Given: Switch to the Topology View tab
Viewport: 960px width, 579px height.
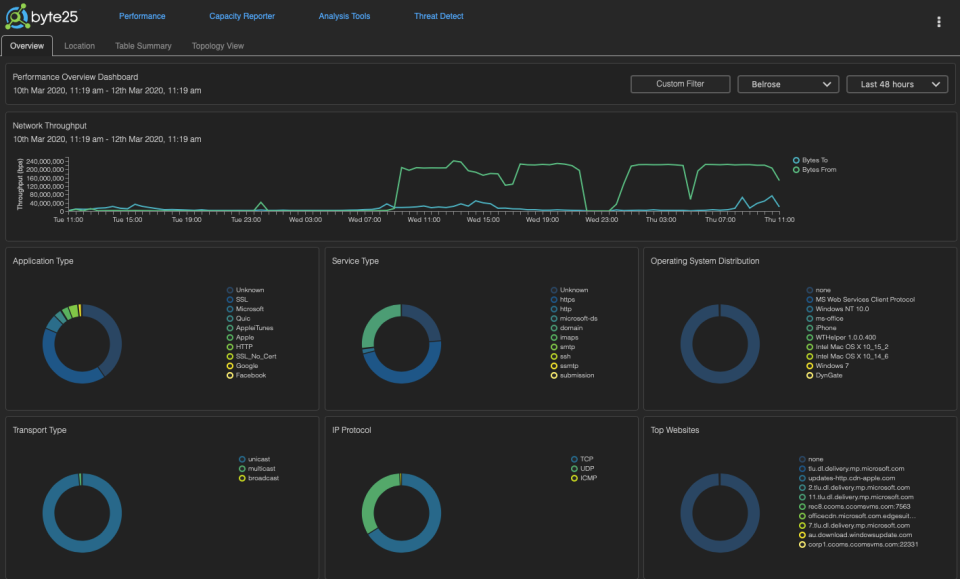Looking at the screenshot, I should (x=217, y=46).
